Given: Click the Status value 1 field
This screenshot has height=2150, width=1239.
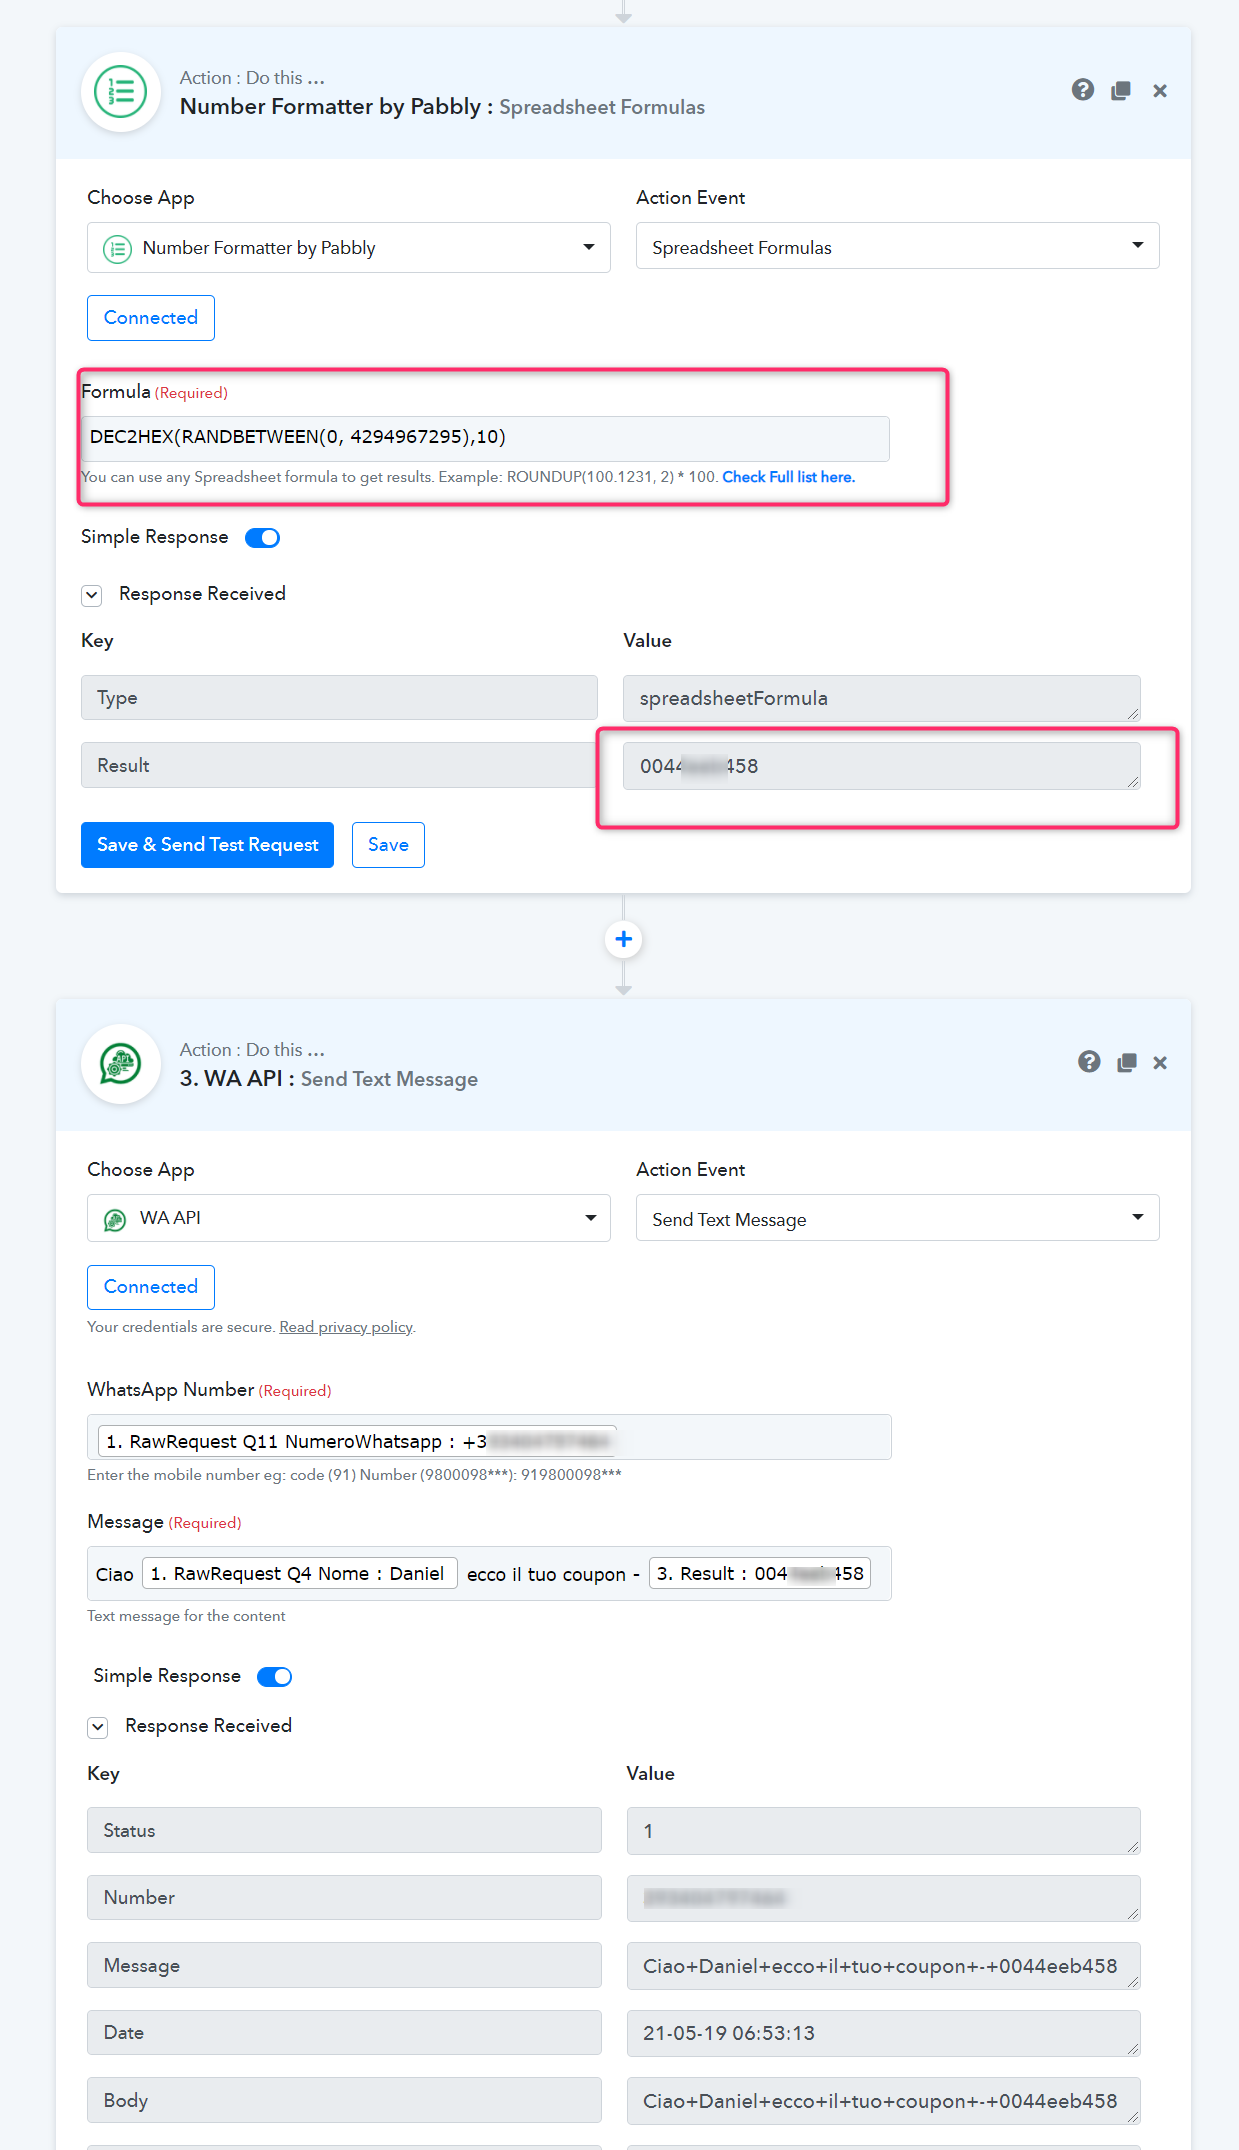Looking at the screenshot, I should (884, 1831).
